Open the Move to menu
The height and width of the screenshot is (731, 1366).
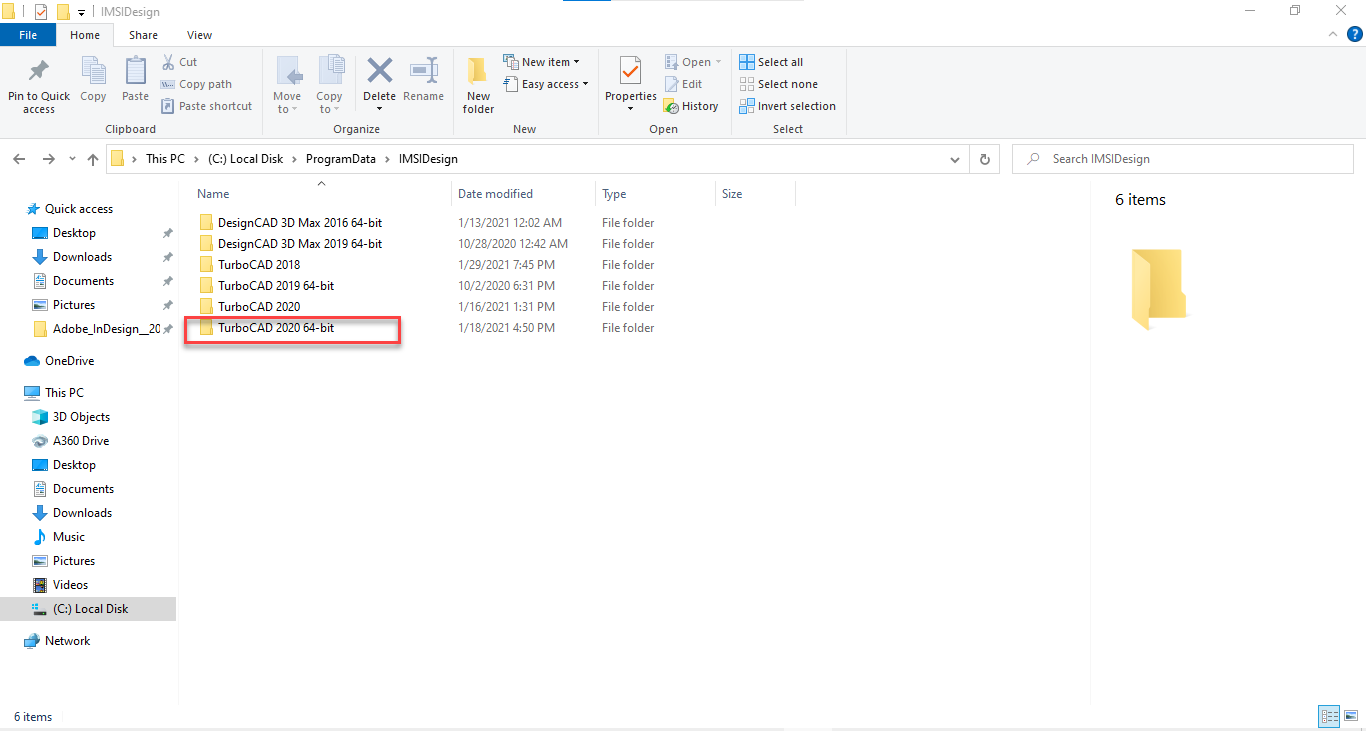pos(287,84)
